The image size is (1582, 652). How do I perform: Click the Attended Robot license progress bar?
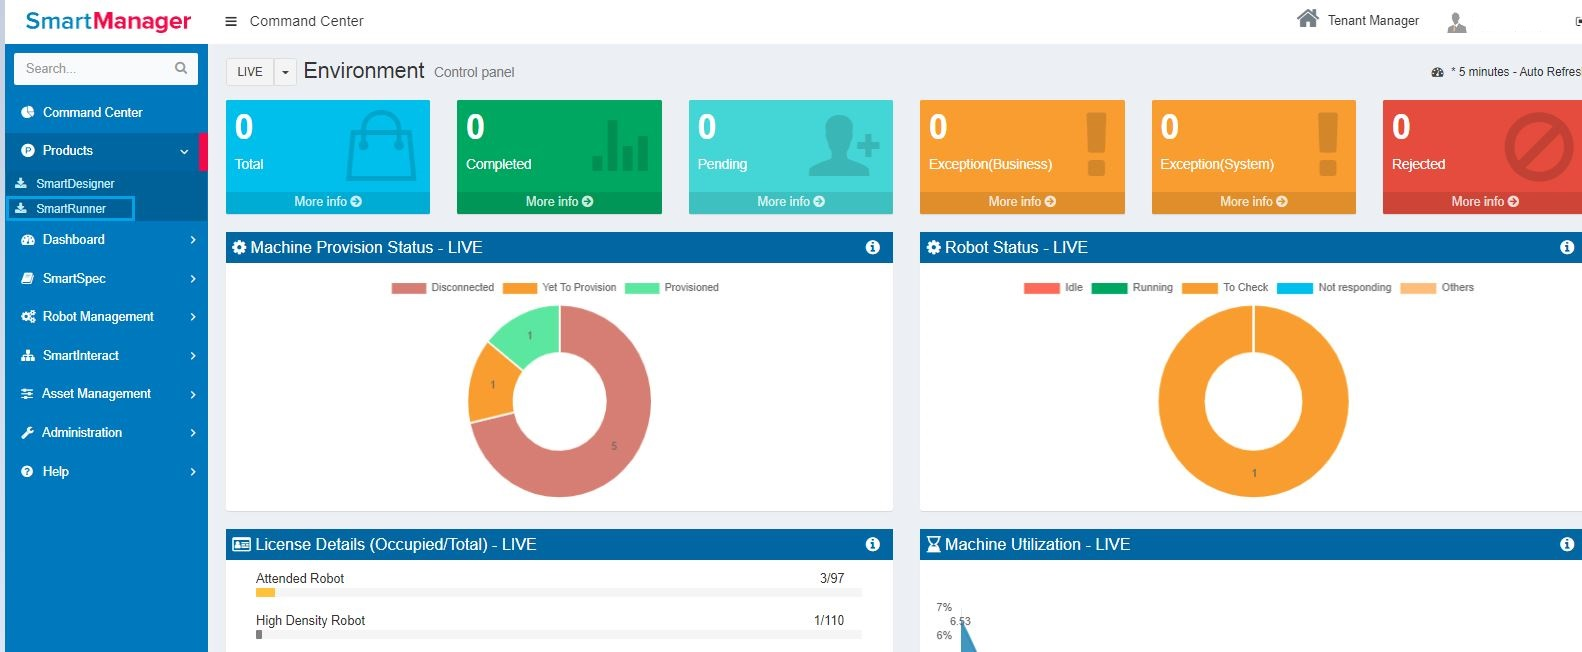click(x=558, y=593)
